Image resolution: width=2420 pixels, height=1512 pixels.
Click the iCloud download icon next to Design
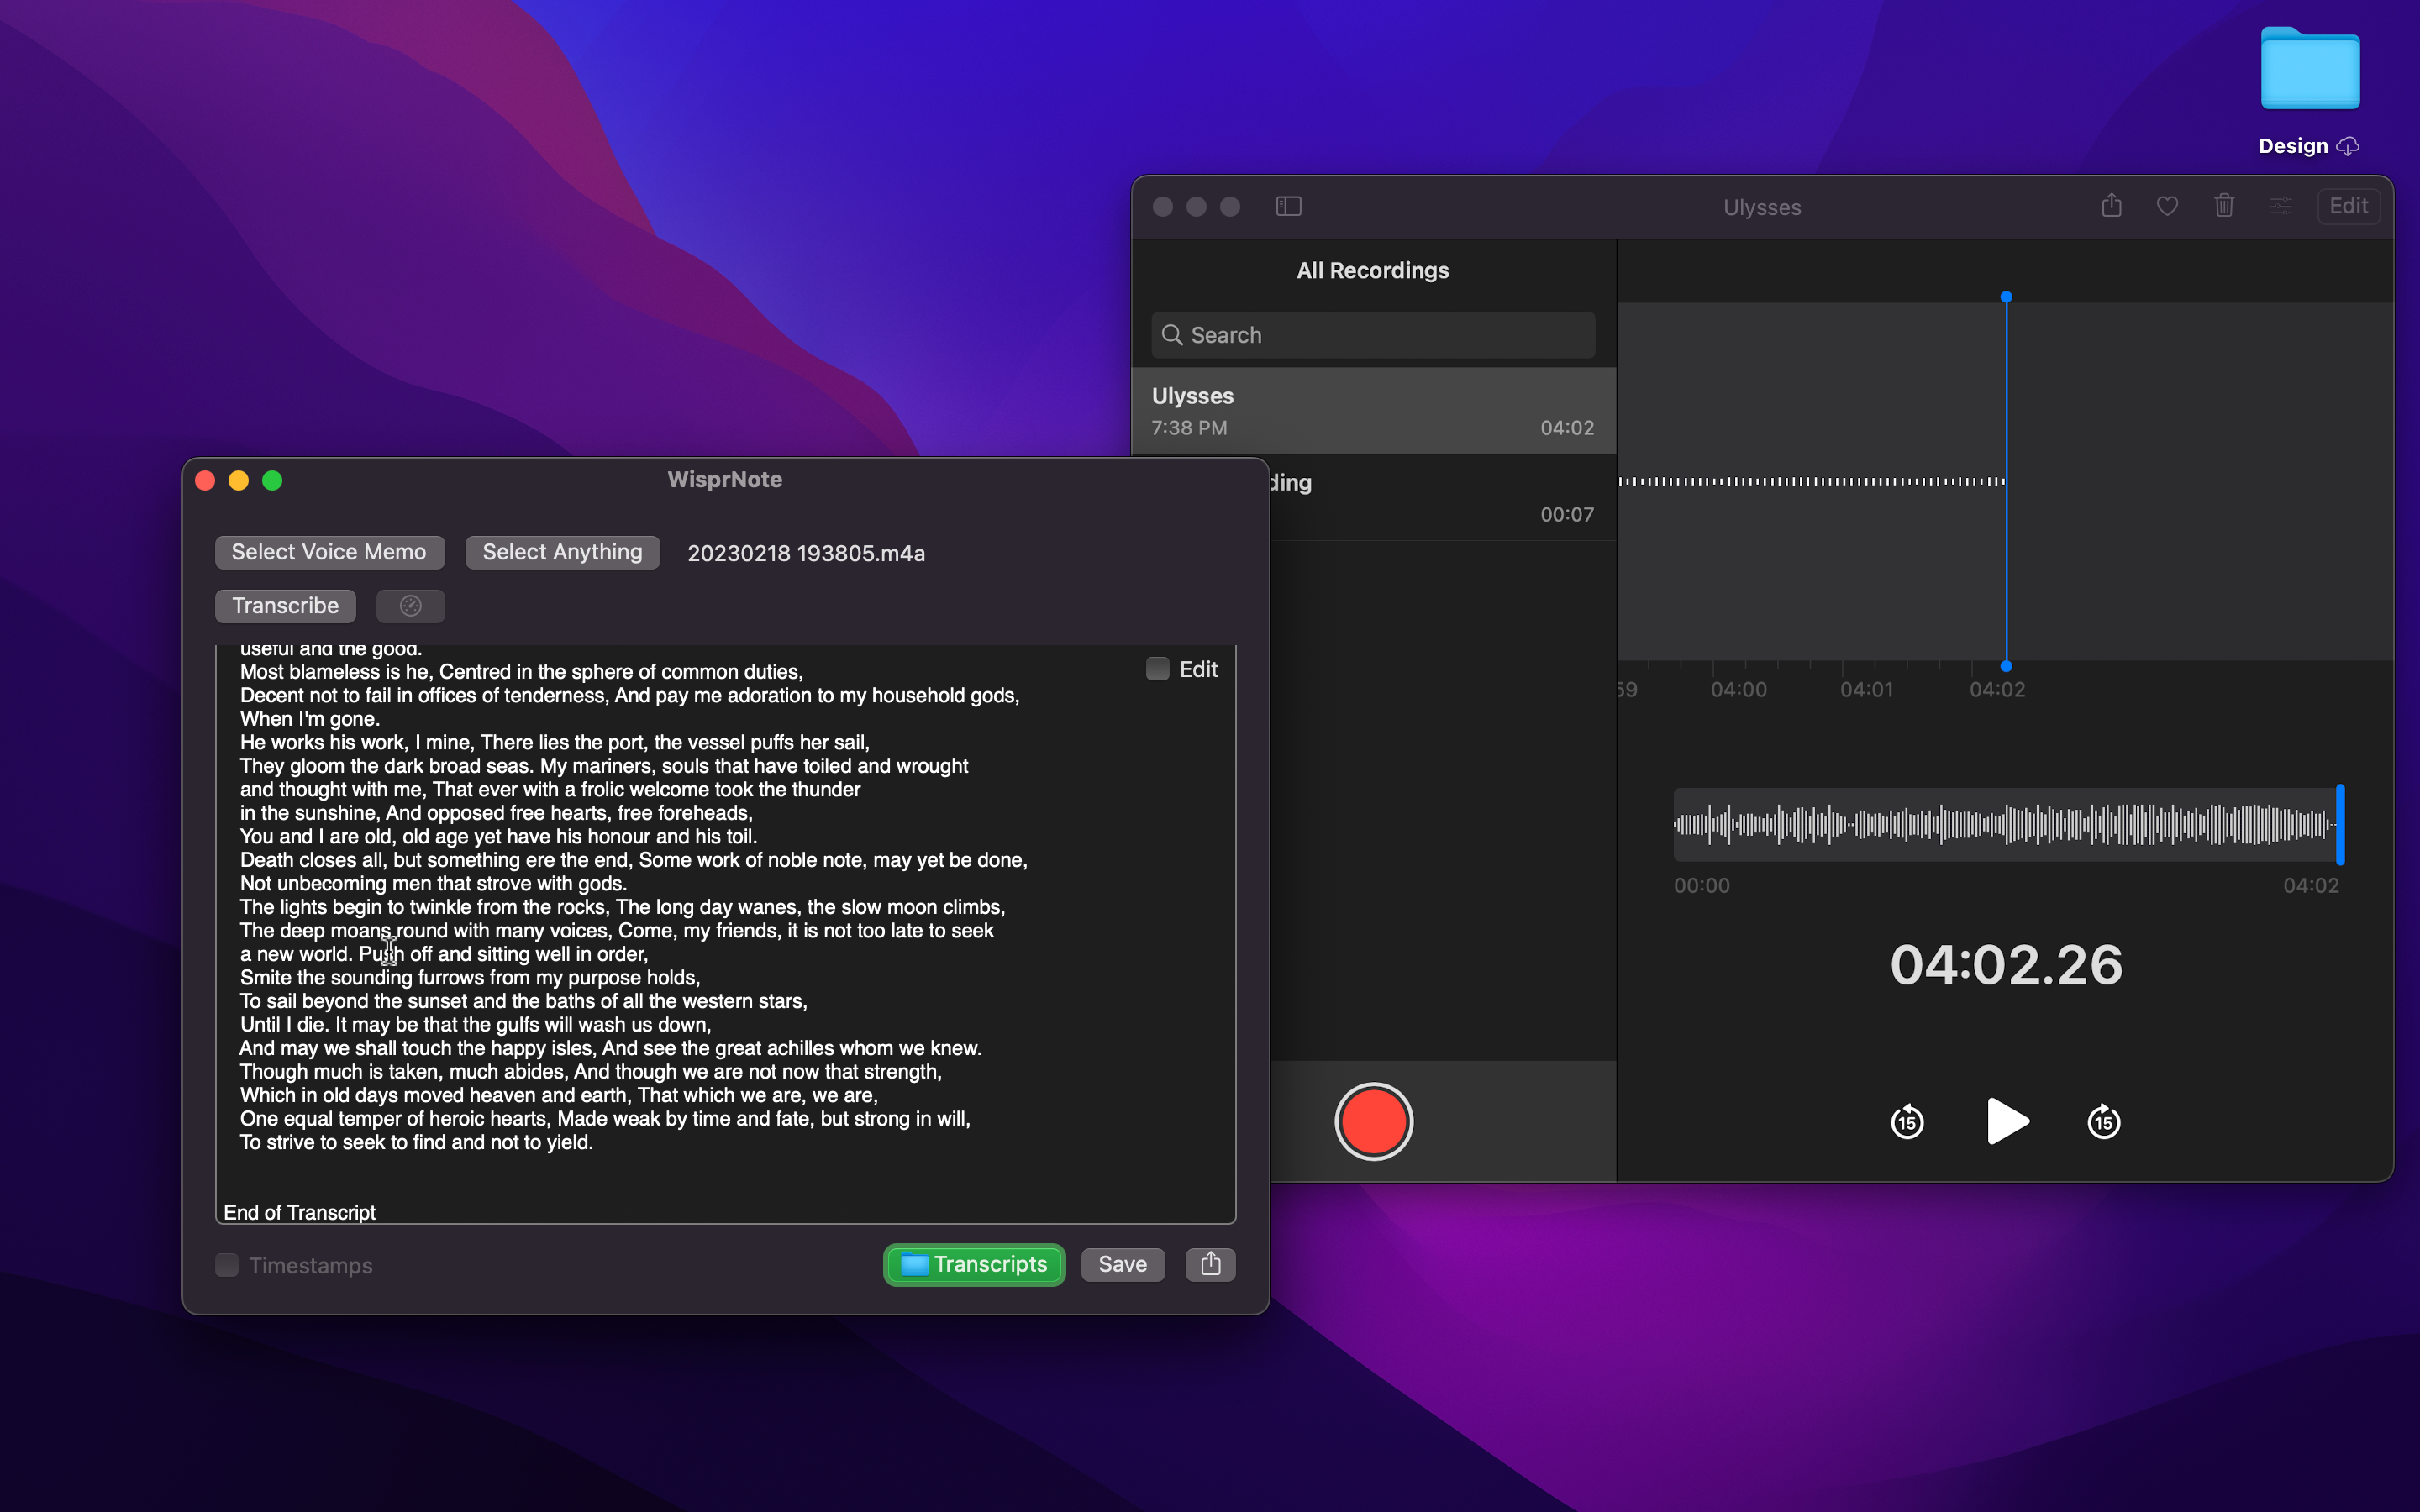(2348, 146)
